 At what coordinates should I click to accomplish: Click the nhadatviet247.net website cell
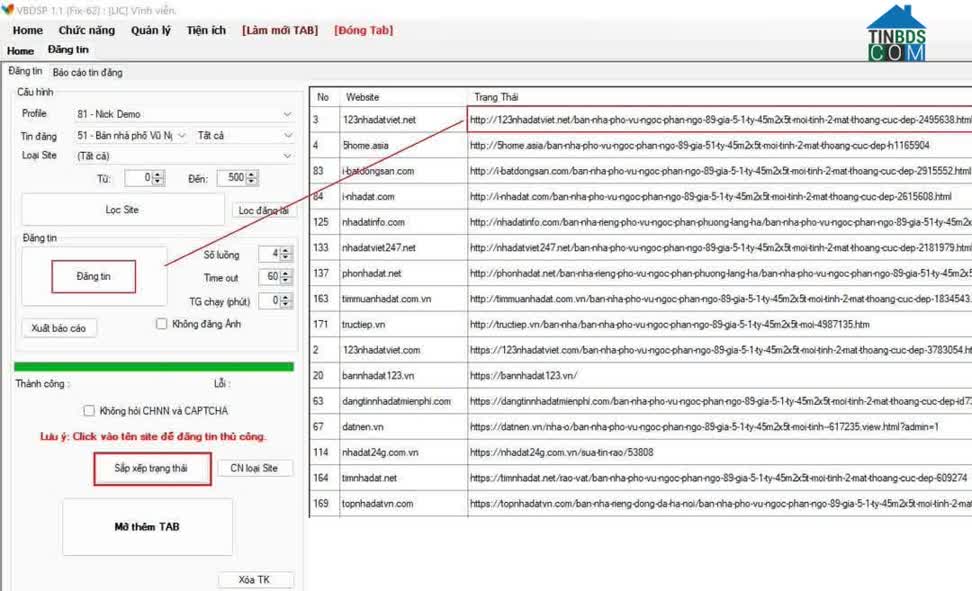click(404, 247)
